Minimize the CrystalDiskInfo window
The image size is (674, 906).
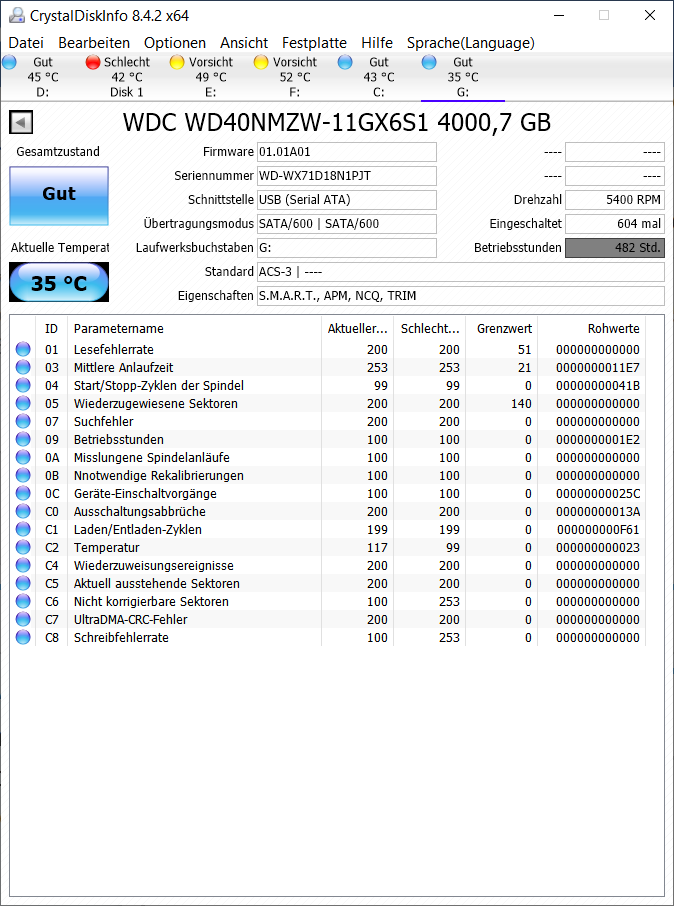(558, 15)
